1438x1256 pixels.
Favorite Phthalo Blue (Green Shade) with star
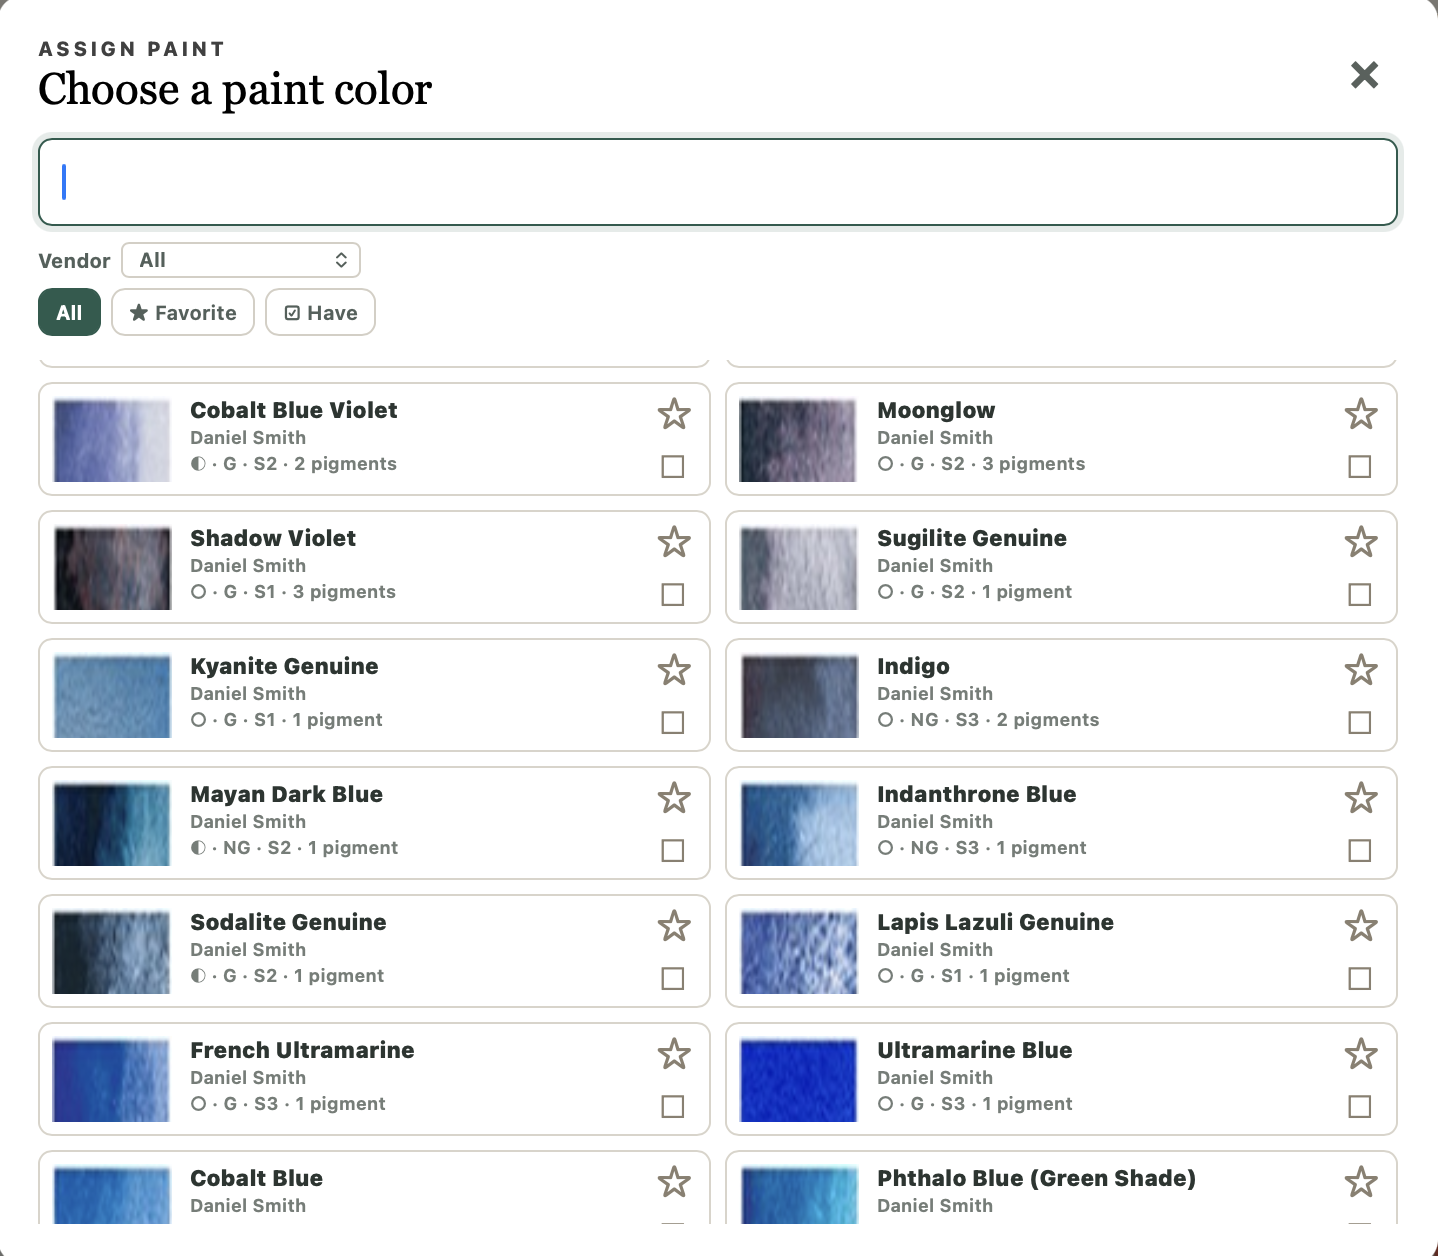click(x=1361, y=1182)
